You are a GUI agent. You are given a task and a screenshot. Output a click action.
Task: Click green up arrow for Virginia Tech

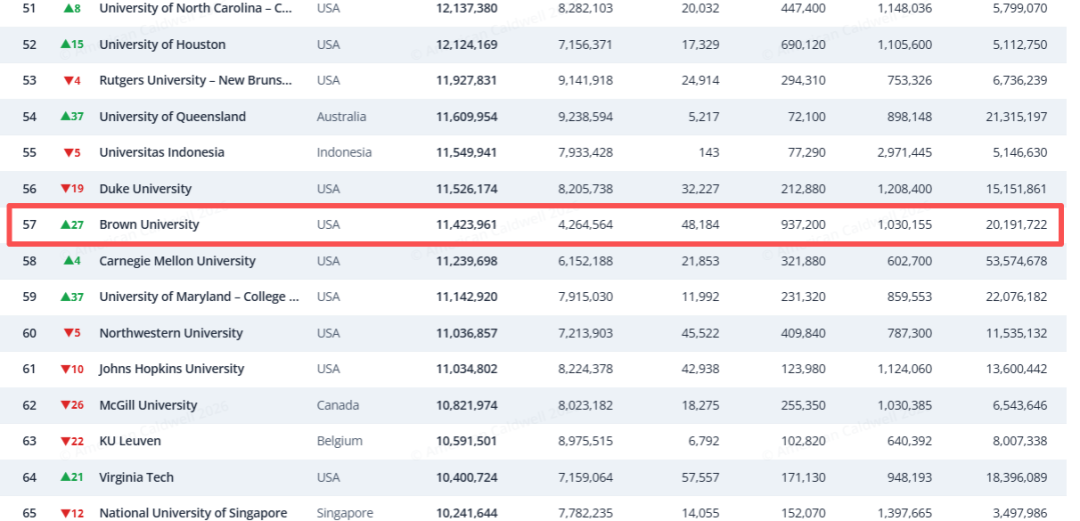(65, 477)
